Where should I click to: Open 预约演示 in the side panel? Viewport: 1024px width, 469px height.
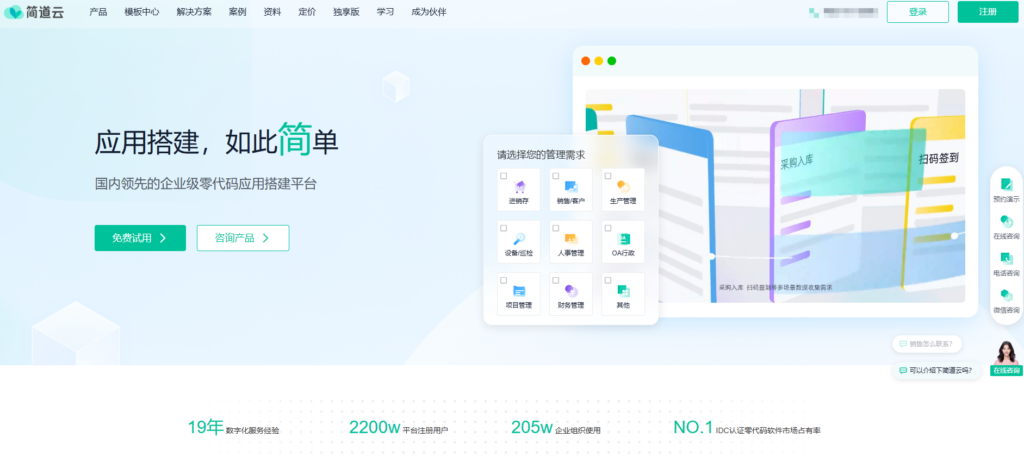[1006, 190]
